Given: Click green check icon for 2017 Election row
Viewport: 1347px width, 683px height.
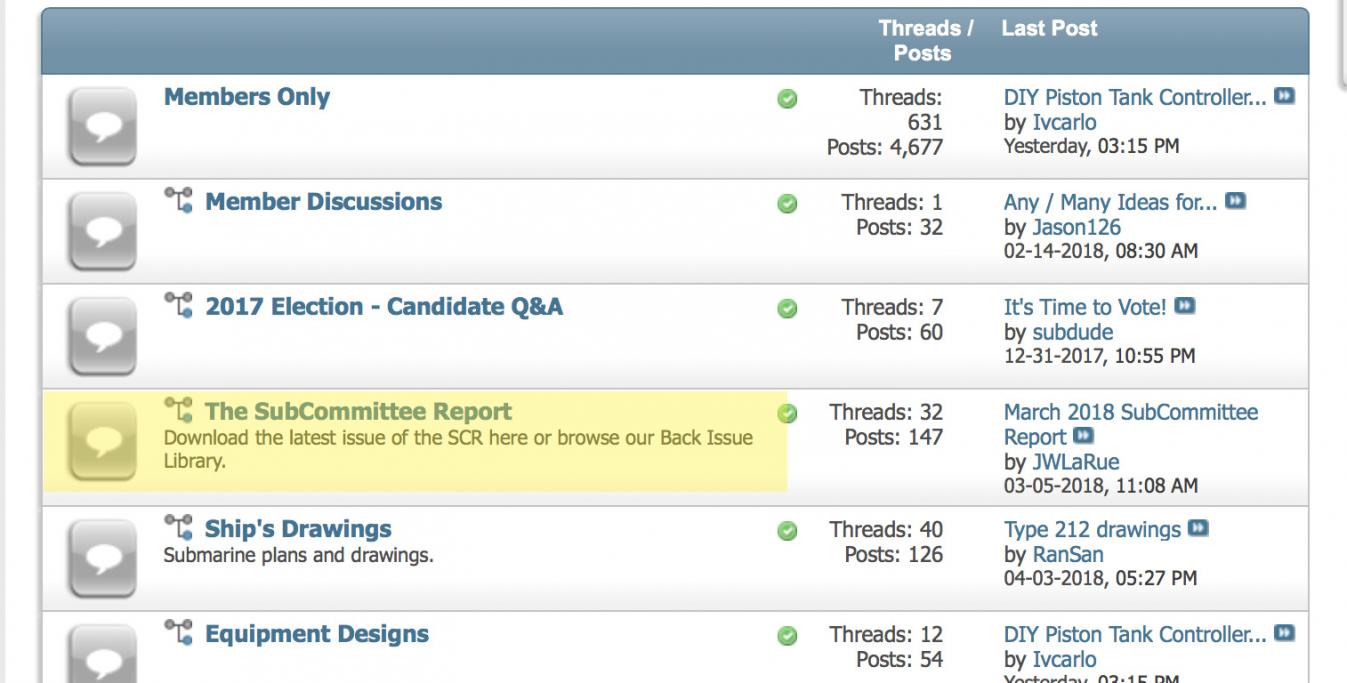Looking at the screenshot, I should 787,308.
